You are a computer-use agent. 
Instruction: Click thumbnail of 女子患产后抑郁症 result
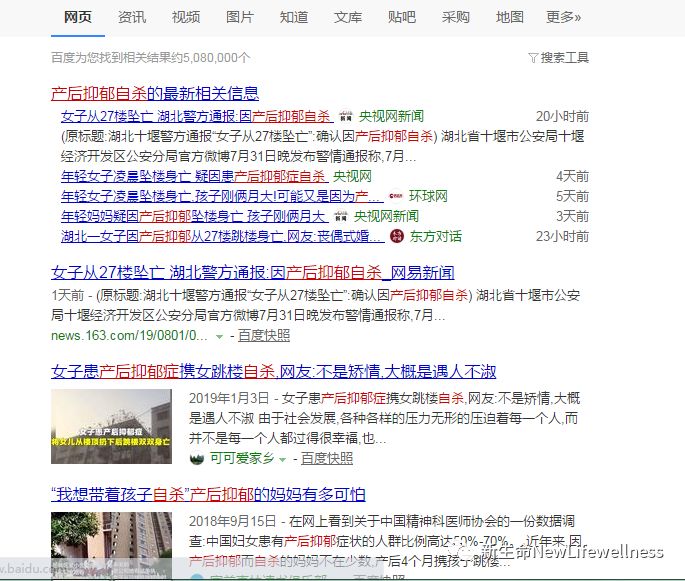(x=111, y=426)
